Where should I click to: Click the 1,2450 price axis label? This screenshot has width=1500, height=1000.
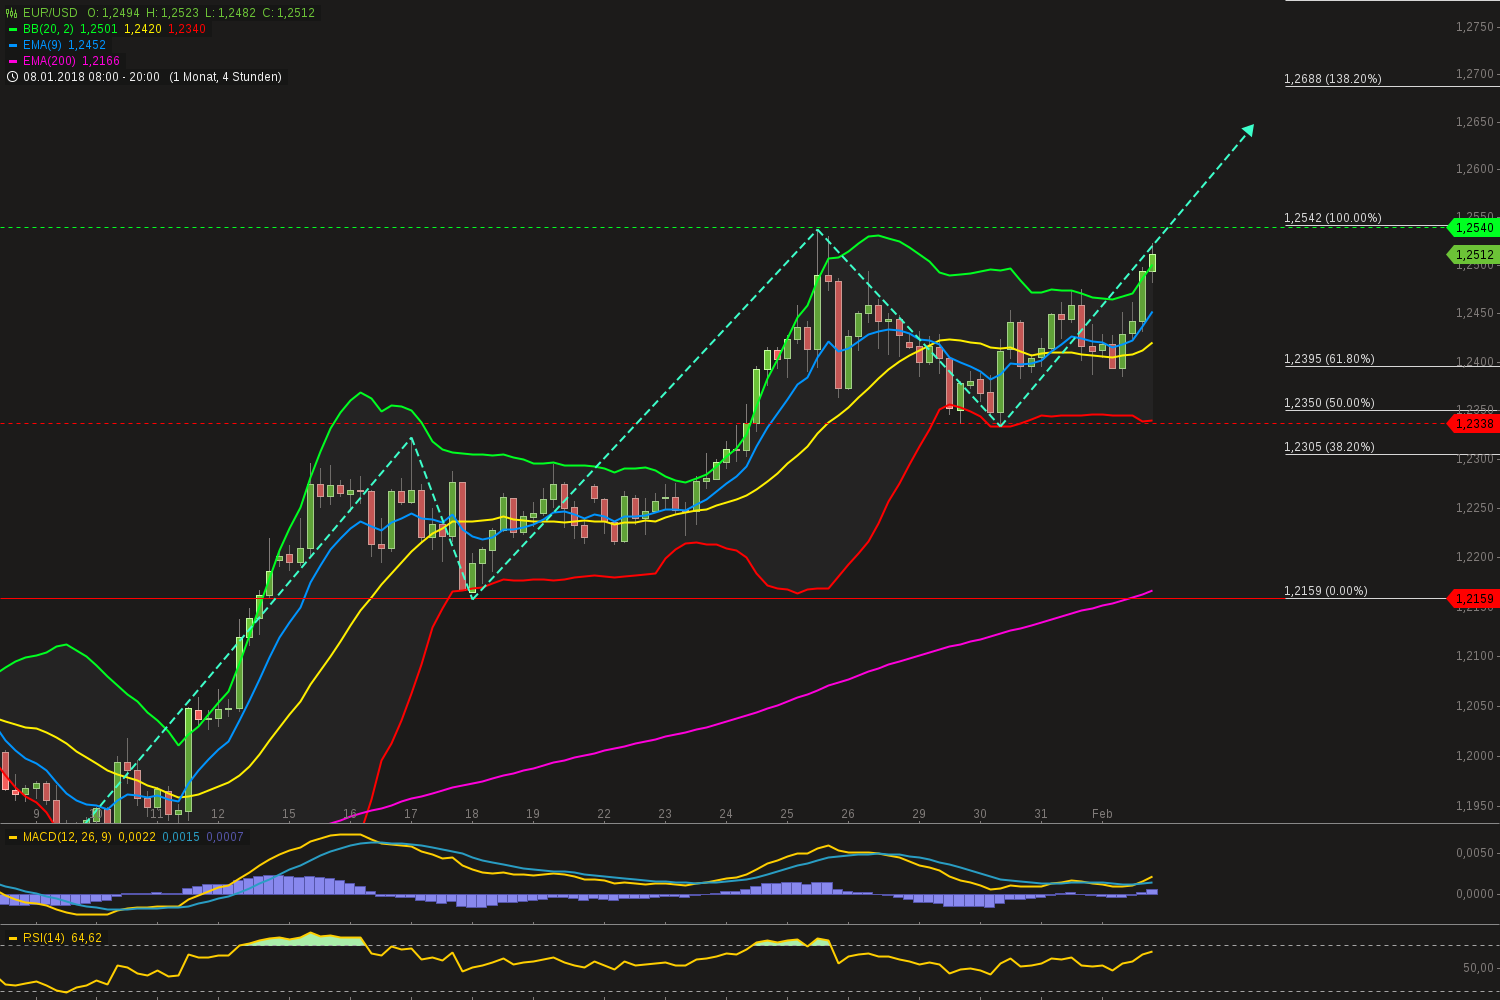[1475, 313]
